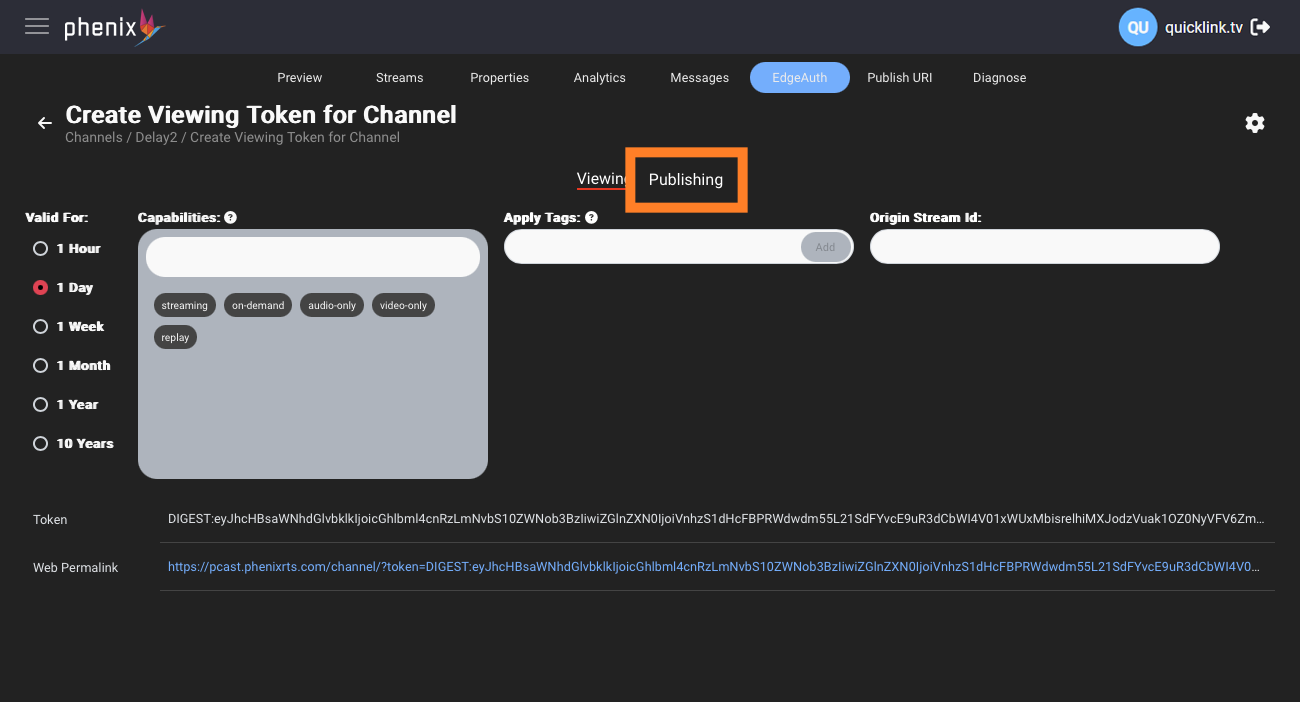This screenshot has height=702, width=1300.
Task: Click the logout icon beside quicklink.tv
Action: click(x=1261, y=27)
